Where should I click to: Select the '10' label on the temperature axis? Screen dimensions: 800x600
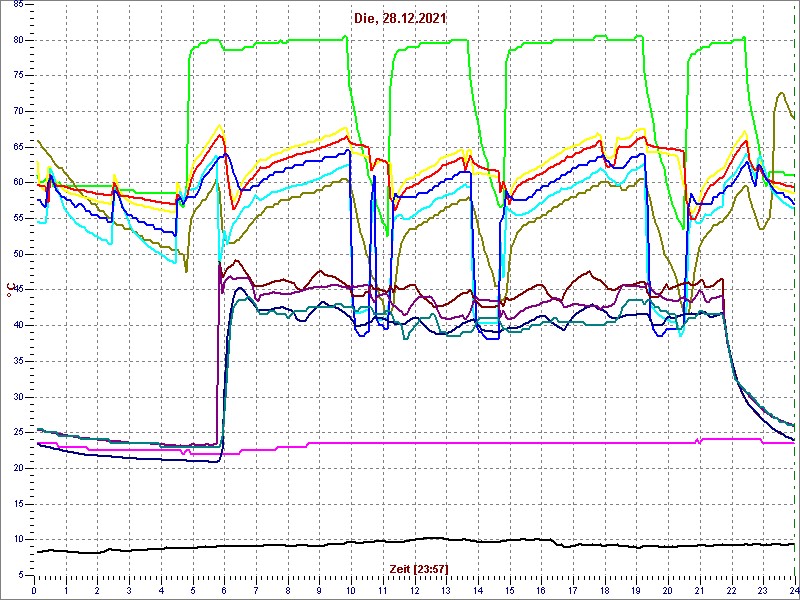click(17, 540)
